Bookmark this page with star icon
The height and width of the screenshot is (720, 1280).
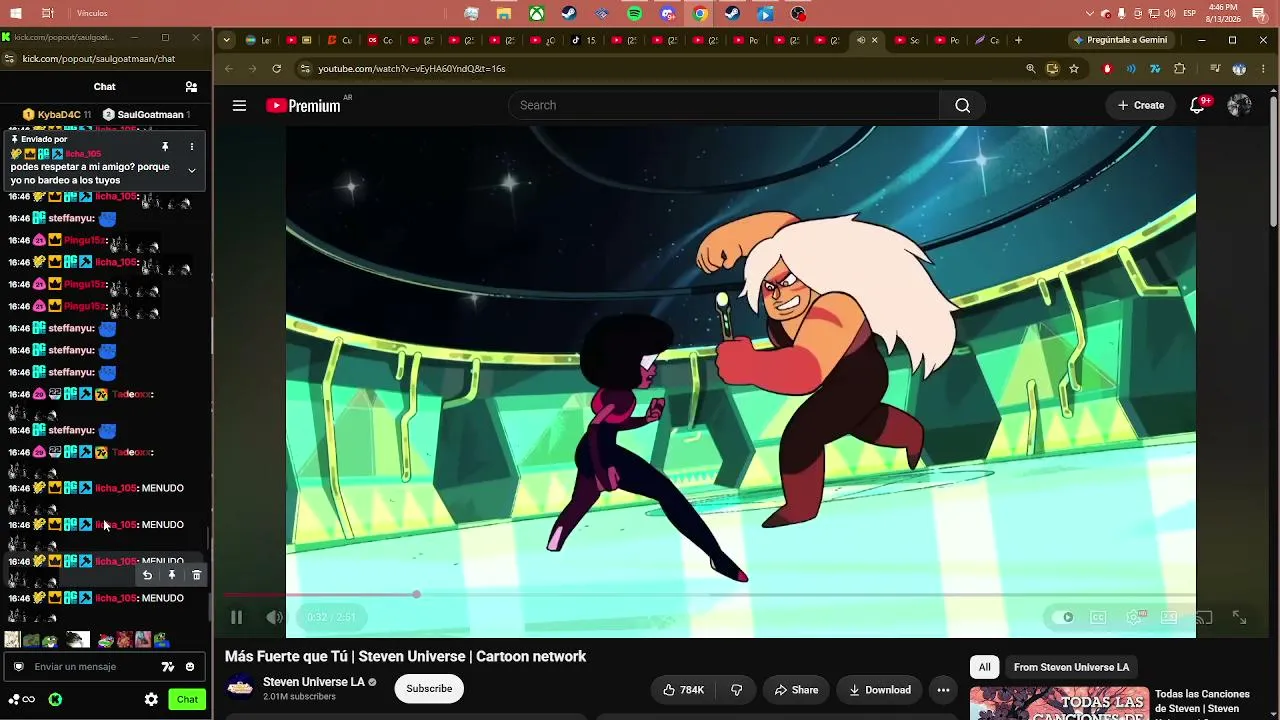1074,69
